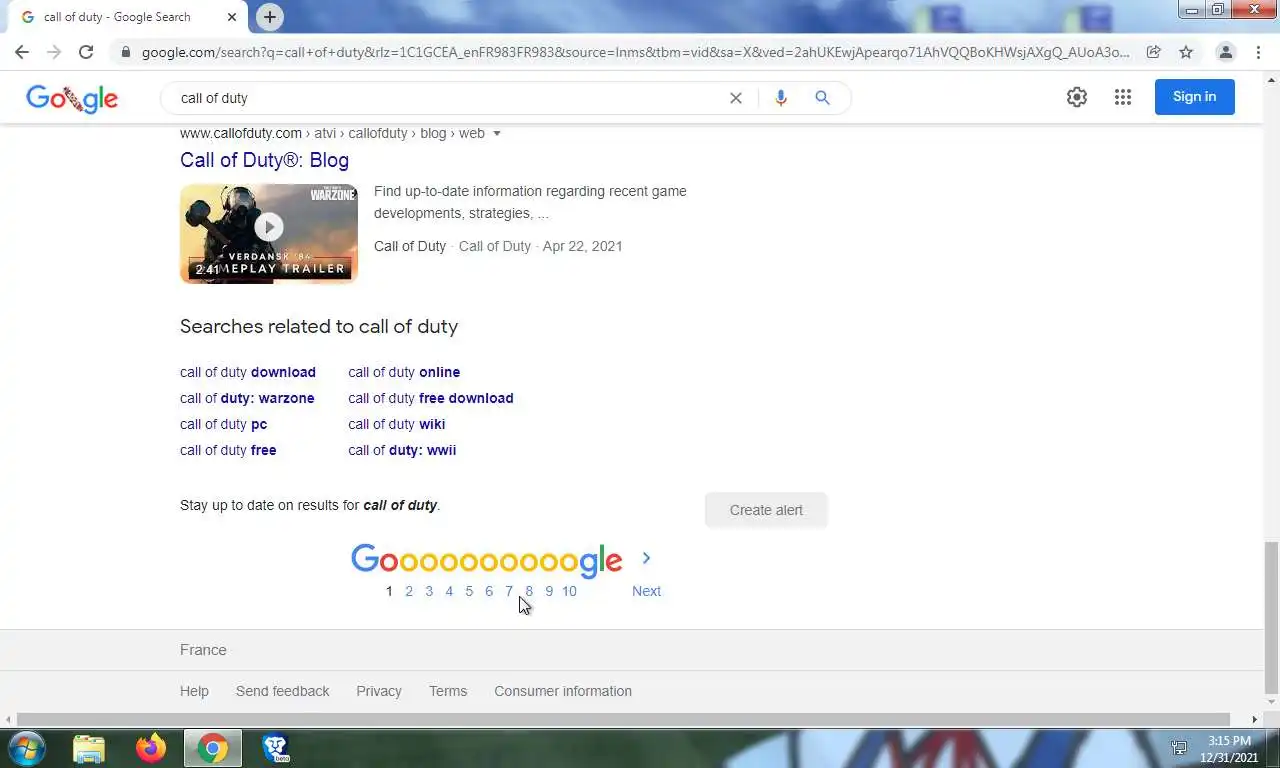Open the taskbar clock and date
1280x768 pixels.
pos(1229,748)
